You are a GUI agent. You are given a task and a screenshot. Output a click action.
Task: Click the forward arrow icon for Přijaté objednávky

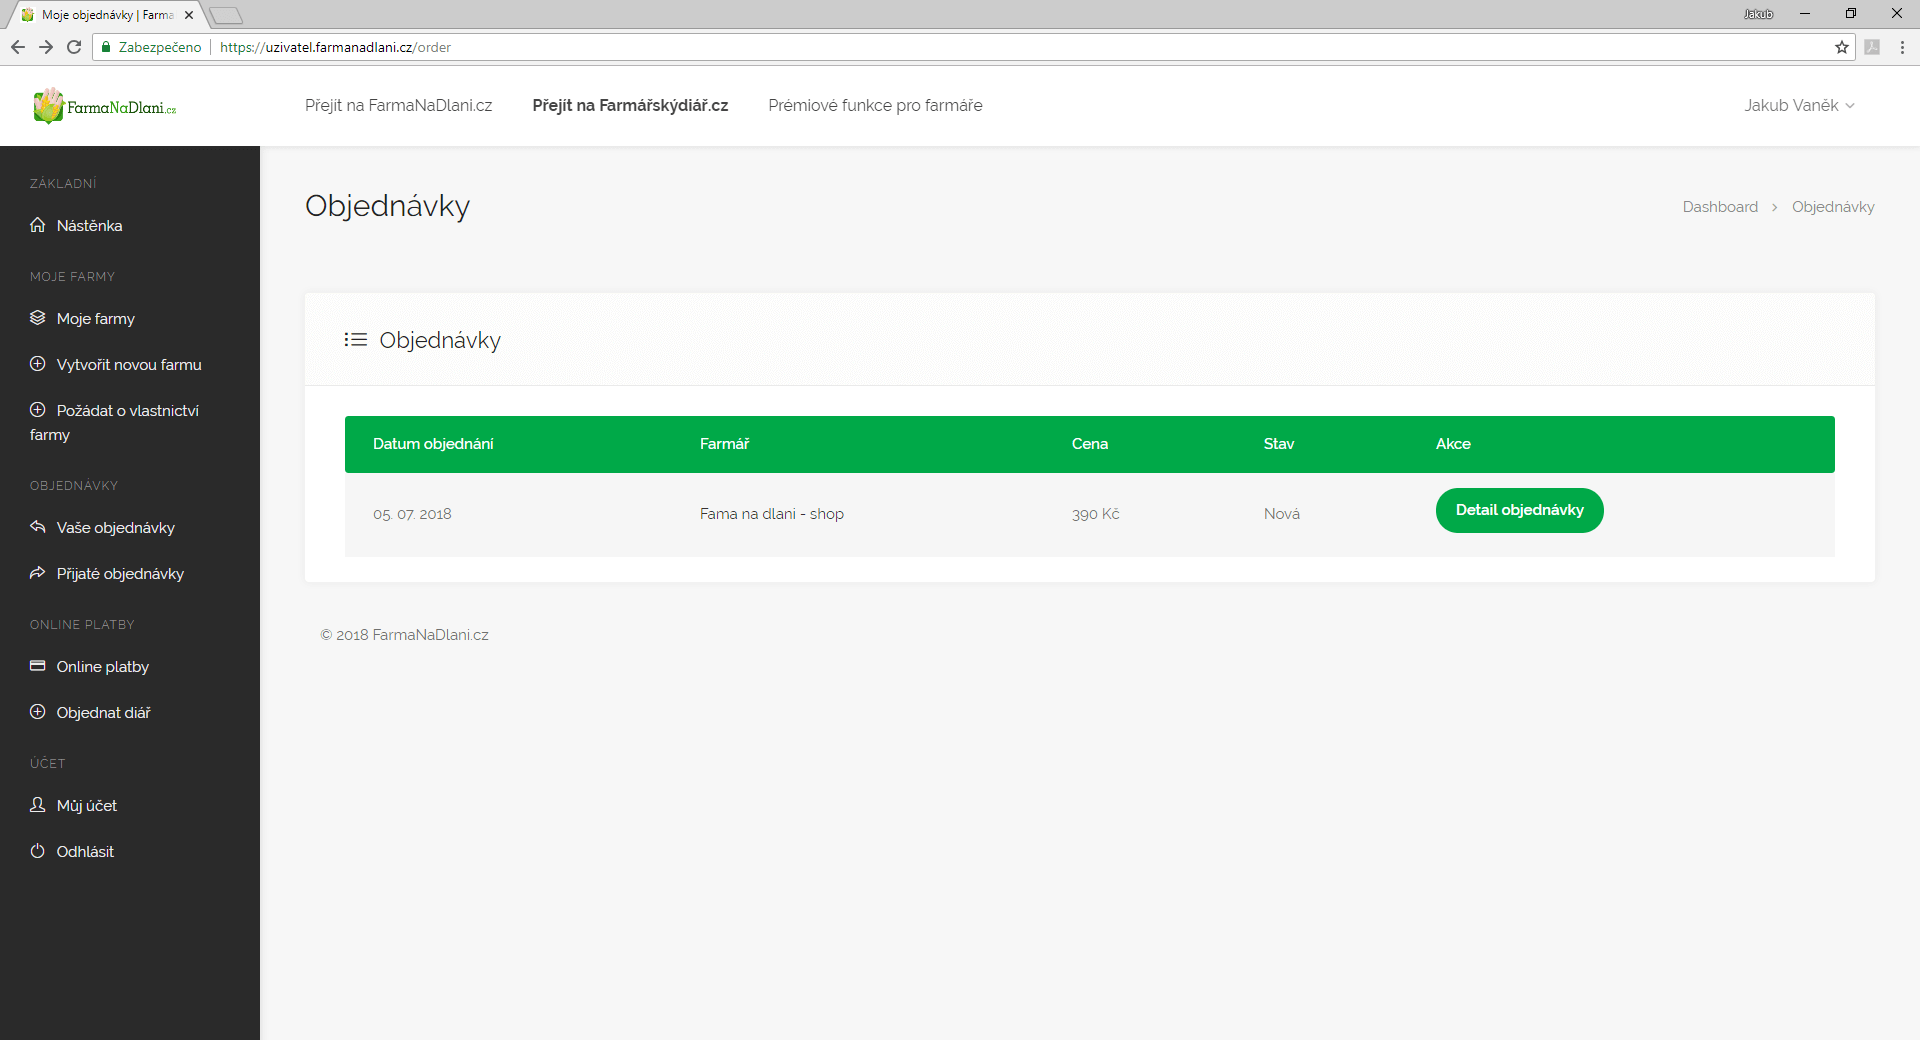point(38,573)
